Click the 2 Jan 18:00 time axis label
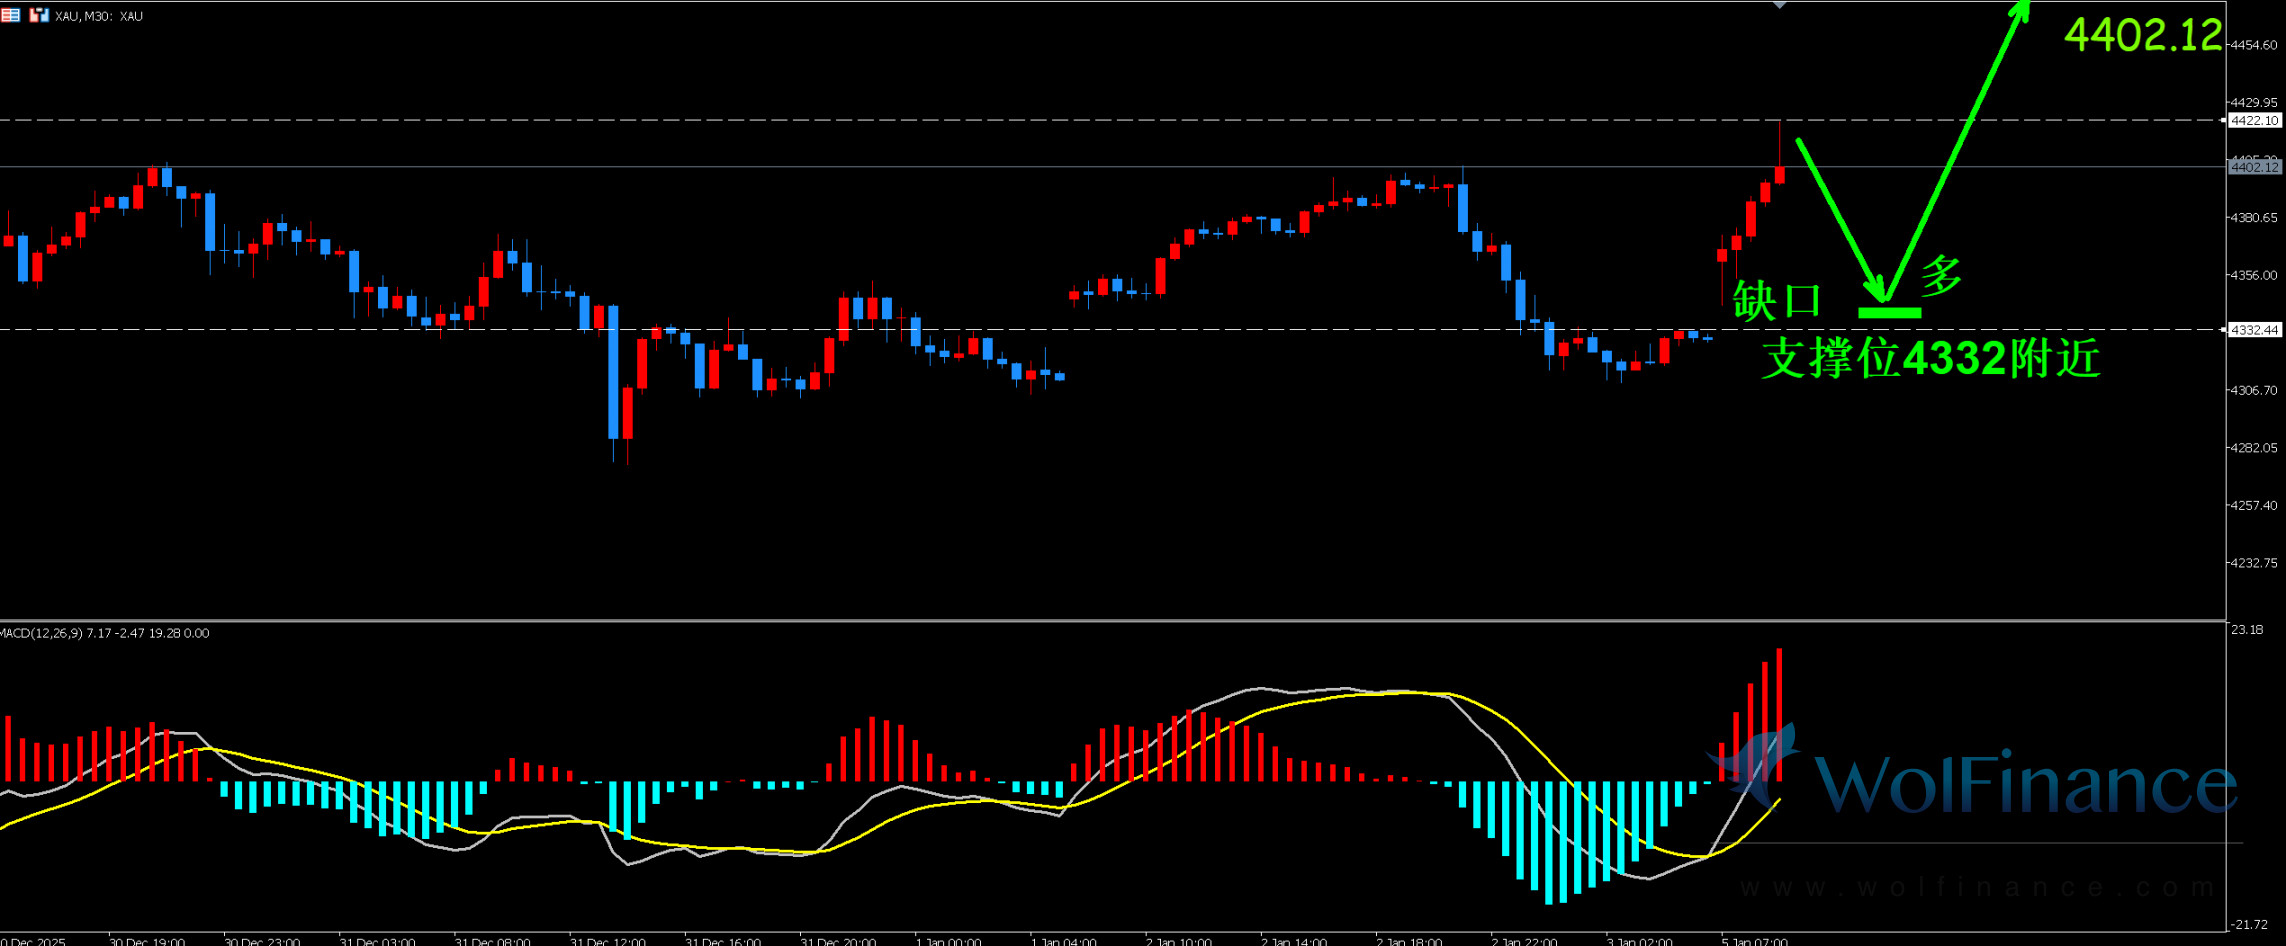 pyautogui.click(x=1409, y=941)
